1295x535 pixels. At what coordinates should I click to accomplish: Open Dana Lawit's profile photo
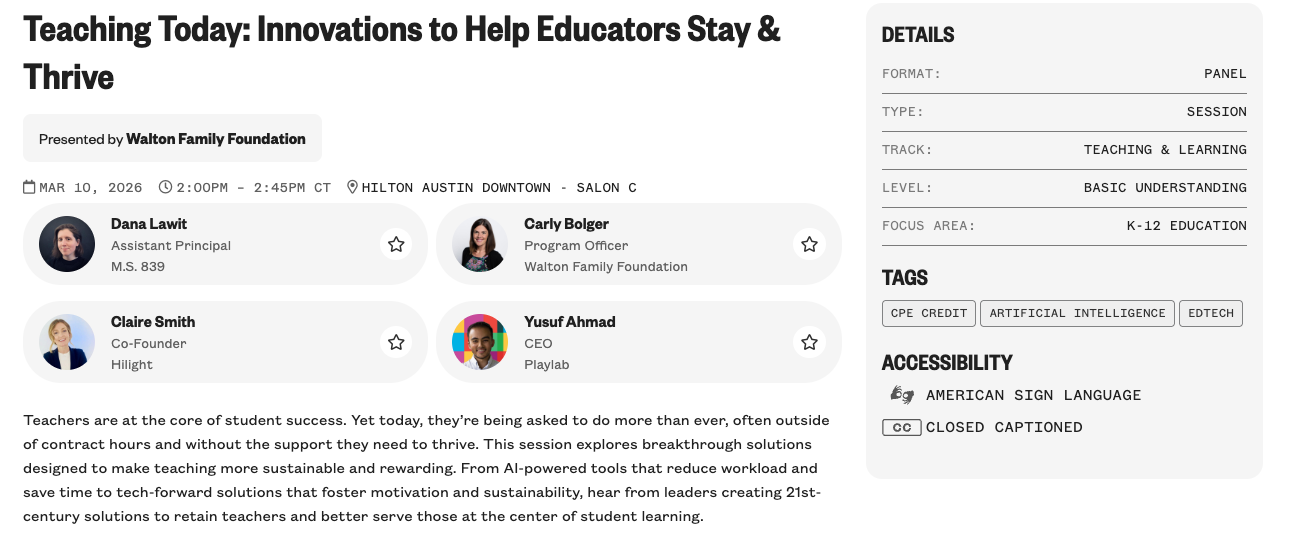coord(67,244)
